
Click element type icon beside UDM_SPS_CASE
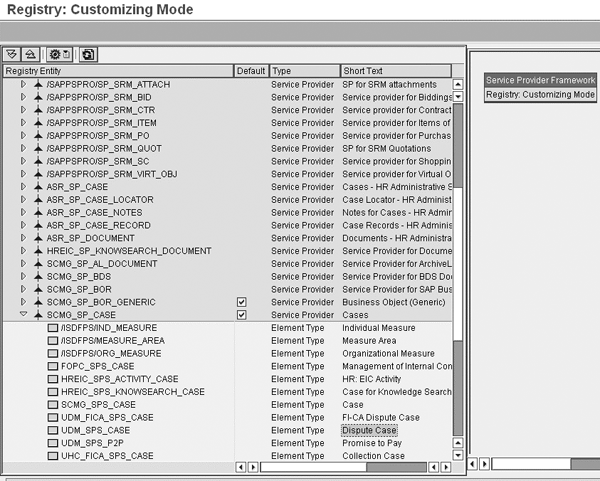point(53,430)
